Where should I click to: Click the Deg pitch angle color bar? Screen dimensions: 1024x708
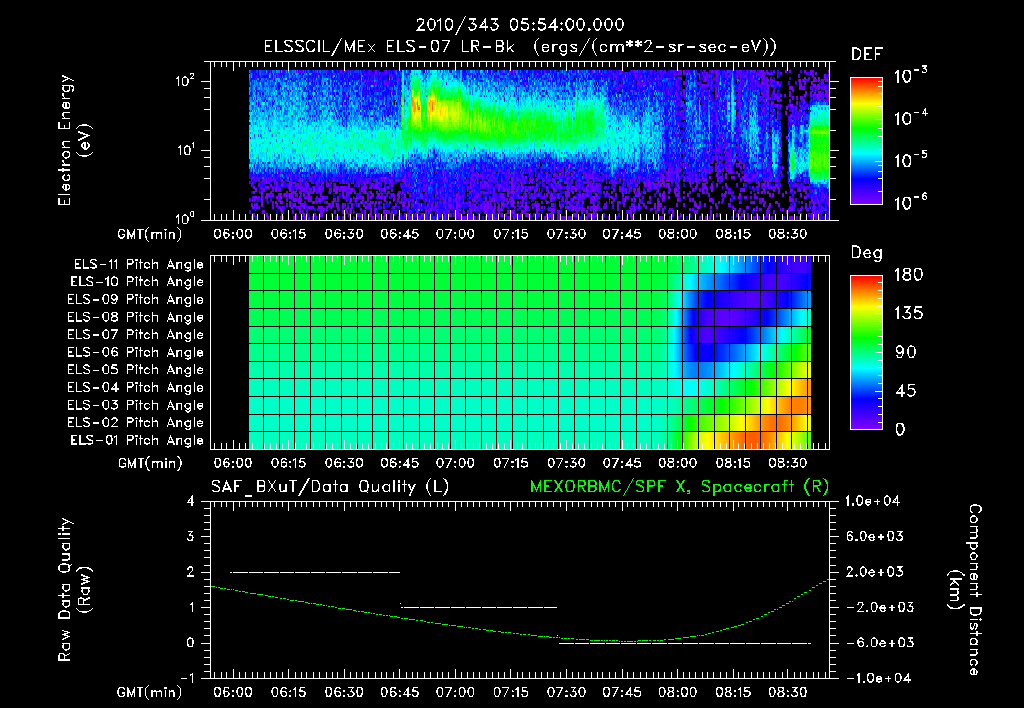tap(866, 353)
